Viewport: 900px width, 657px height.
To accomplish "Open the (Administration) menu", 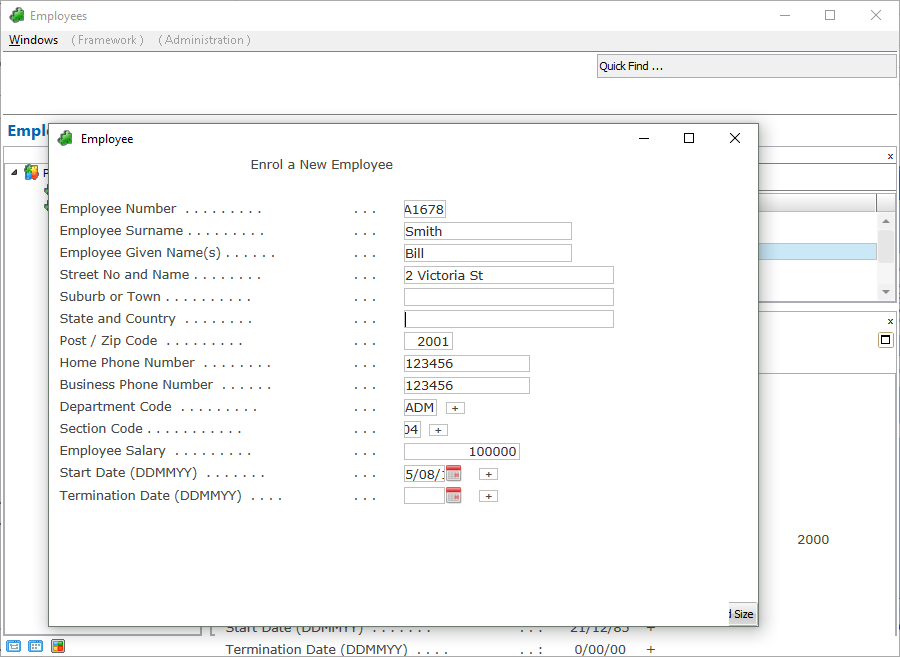I will 204,40.
